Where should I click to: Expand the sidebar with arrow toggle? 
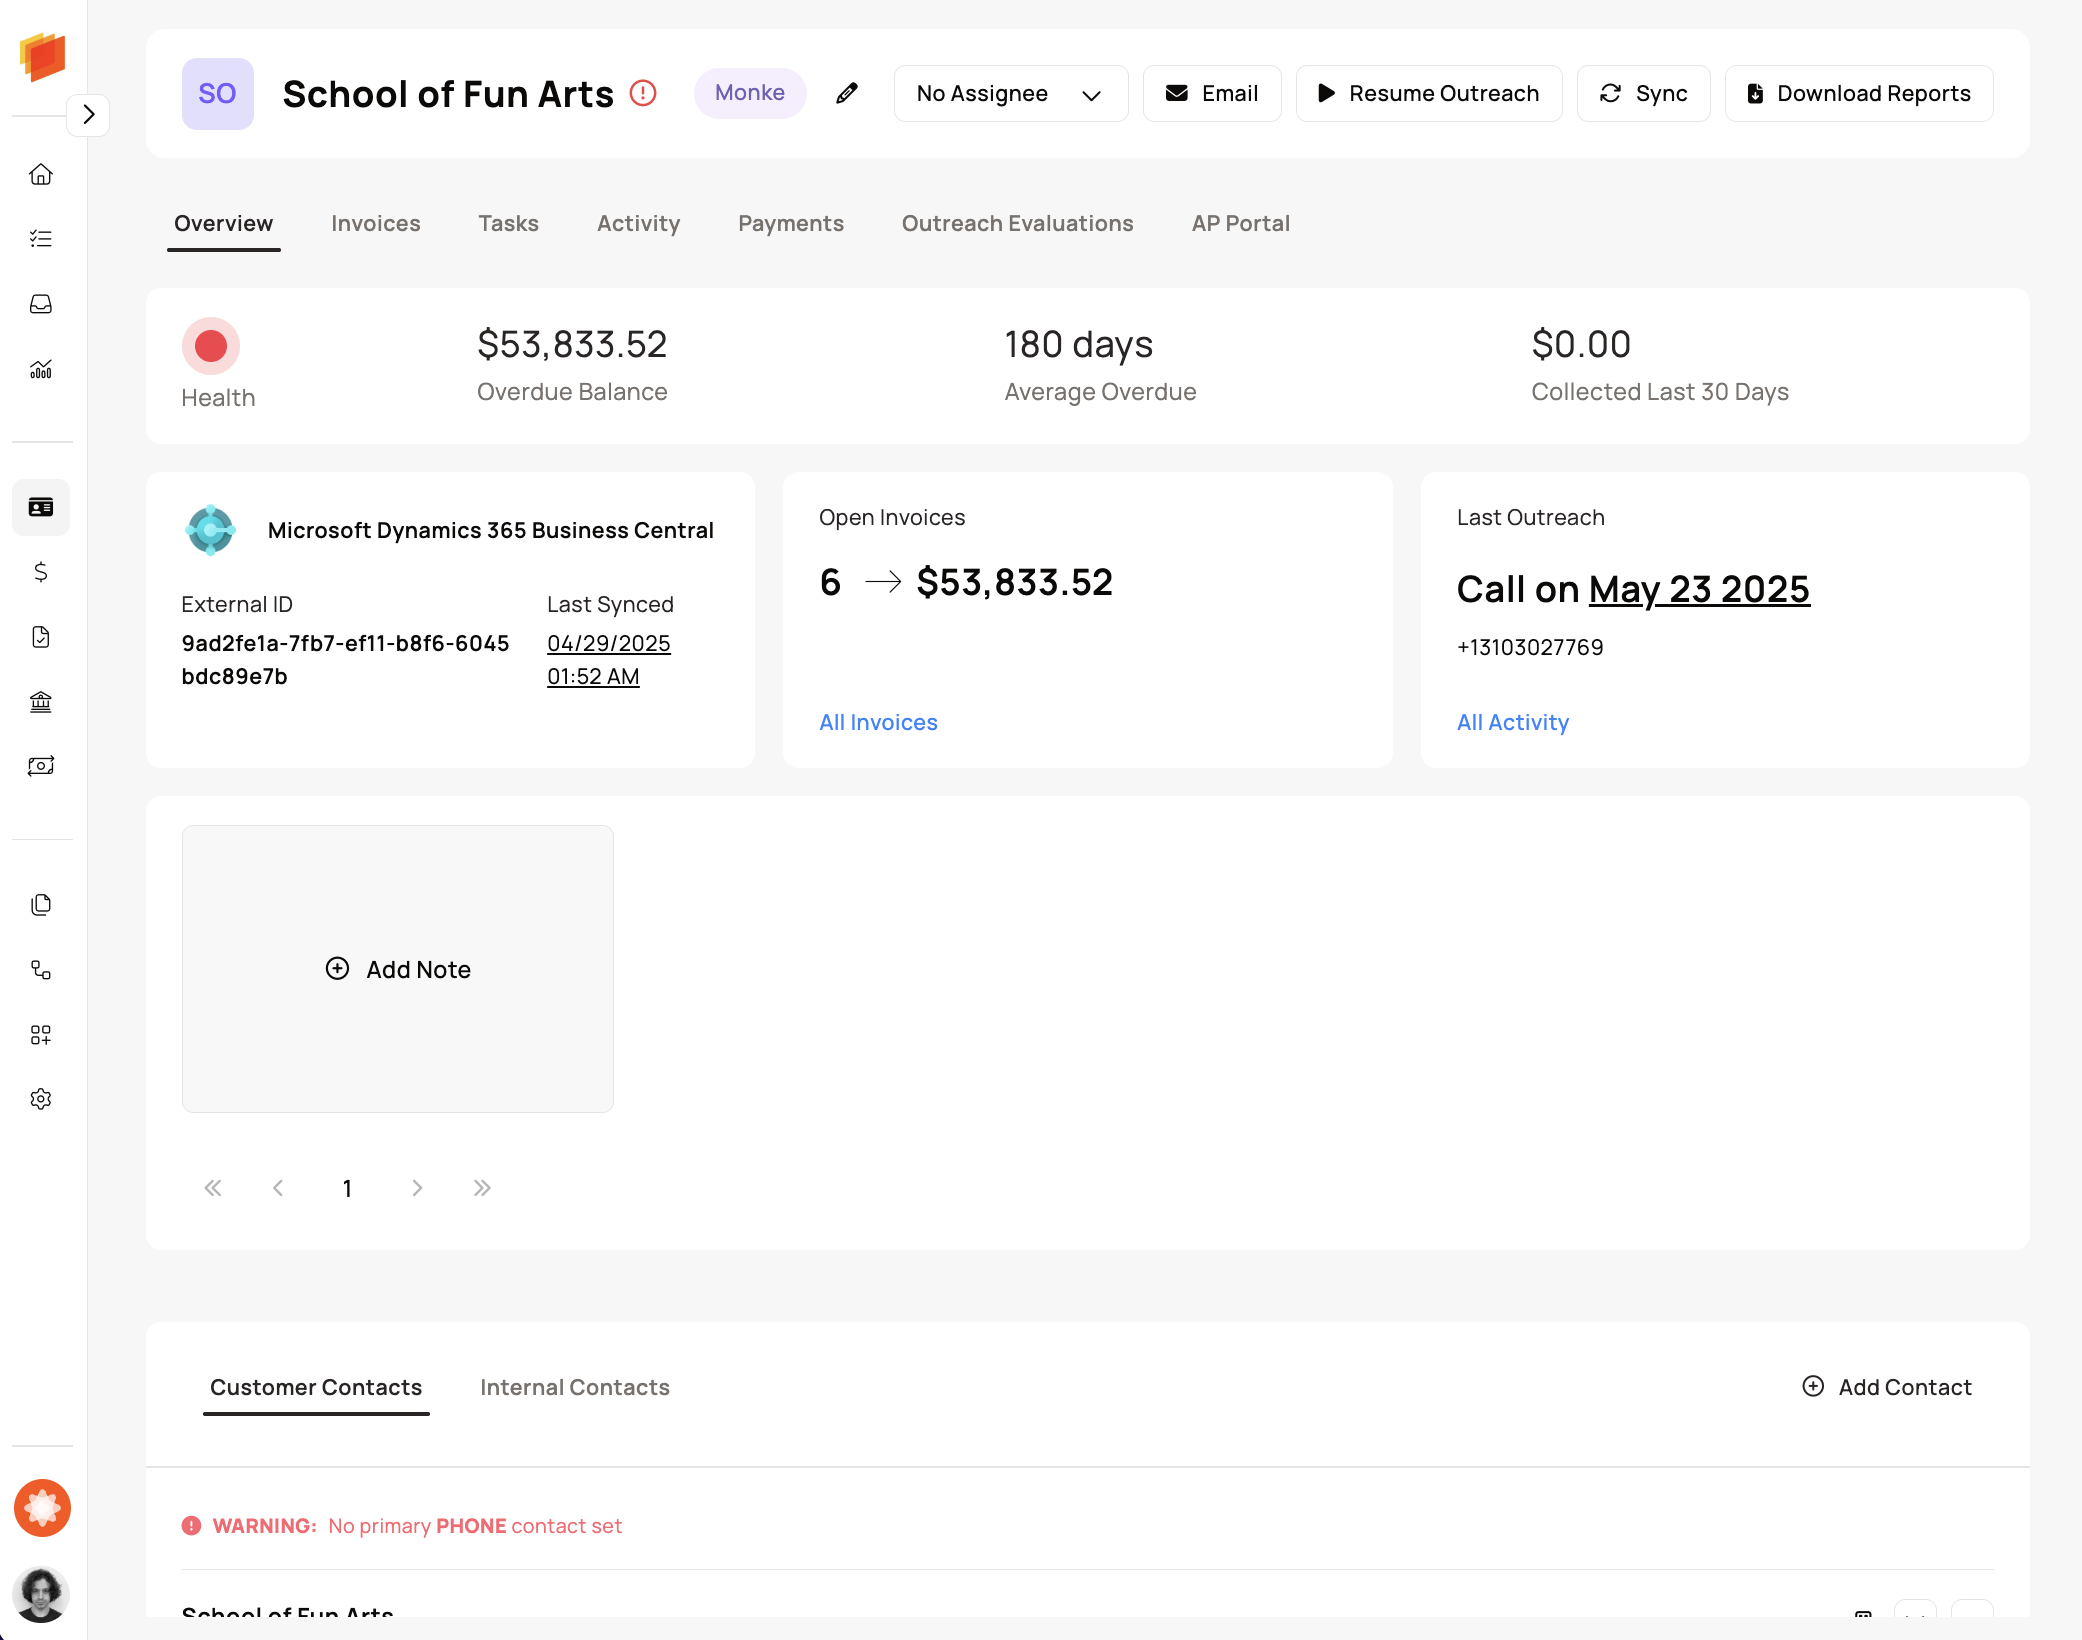point(88,114)
